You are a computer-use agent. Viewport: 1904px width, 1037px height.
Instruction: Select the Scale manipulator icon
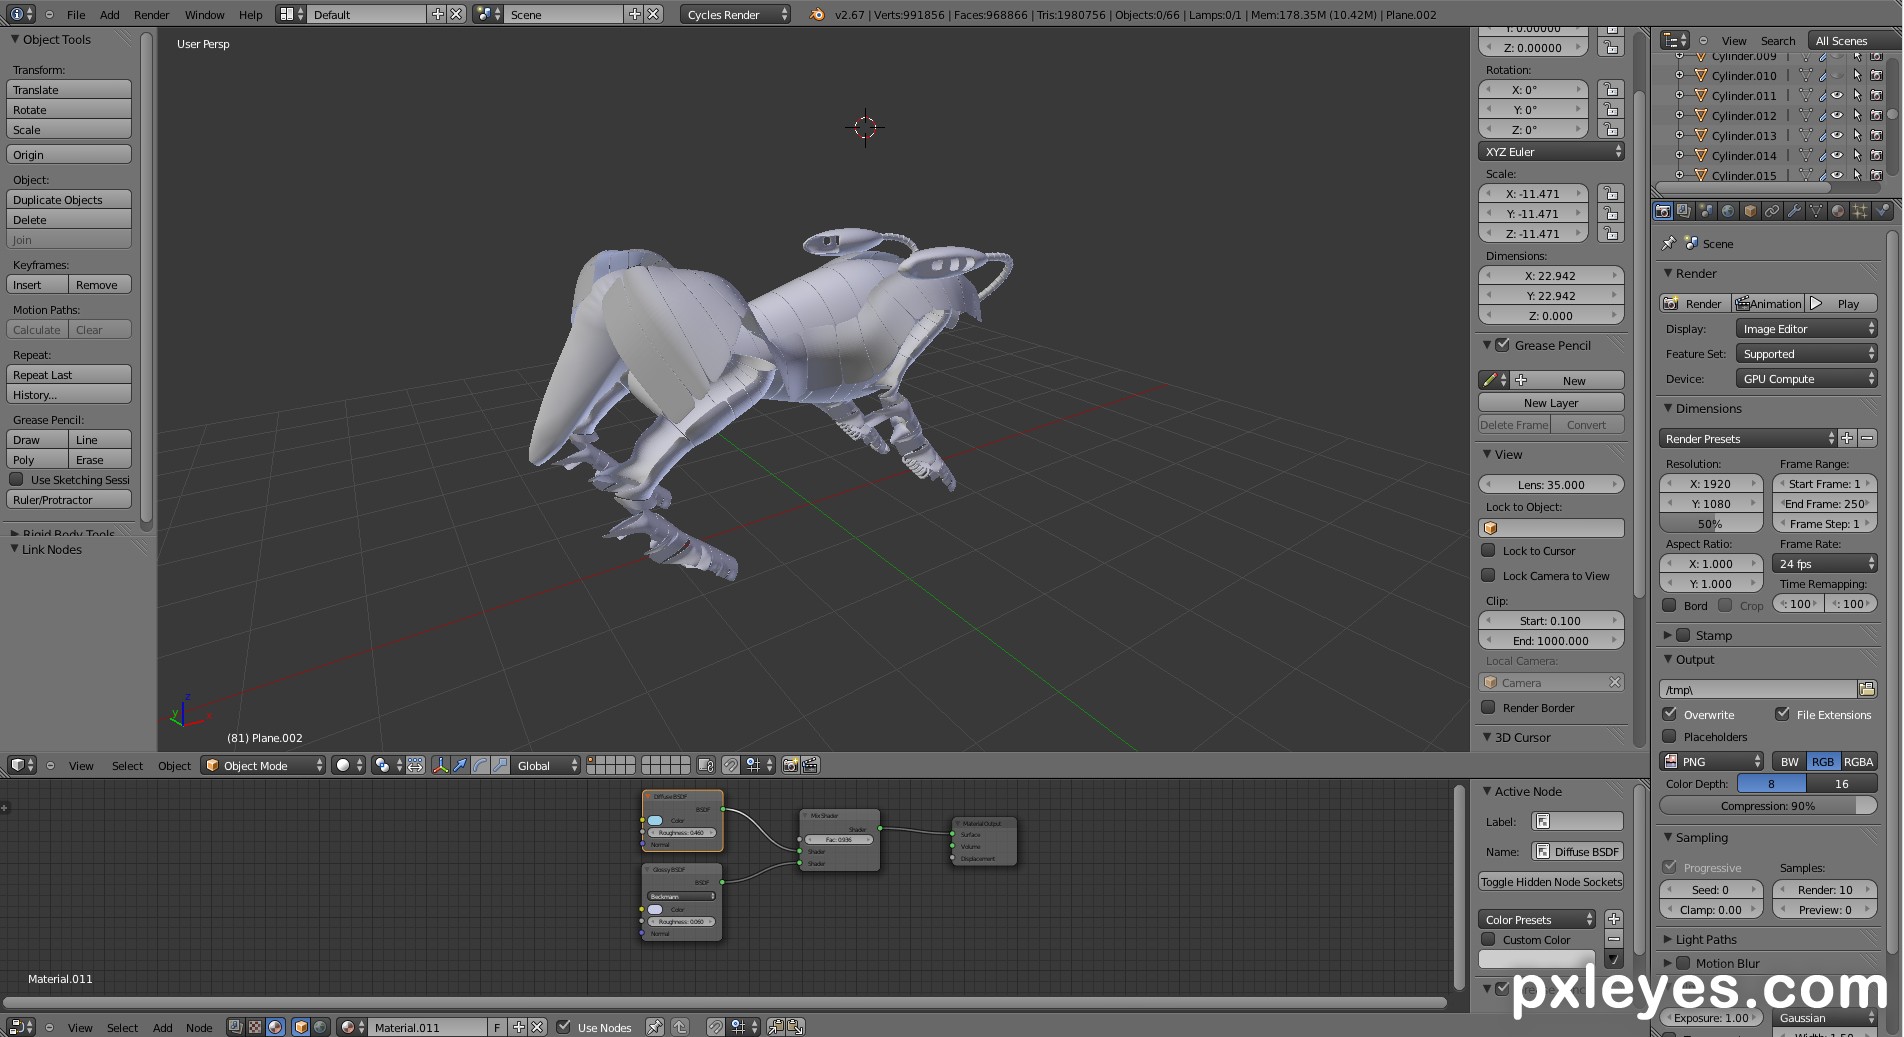click(x=500, y=765)
